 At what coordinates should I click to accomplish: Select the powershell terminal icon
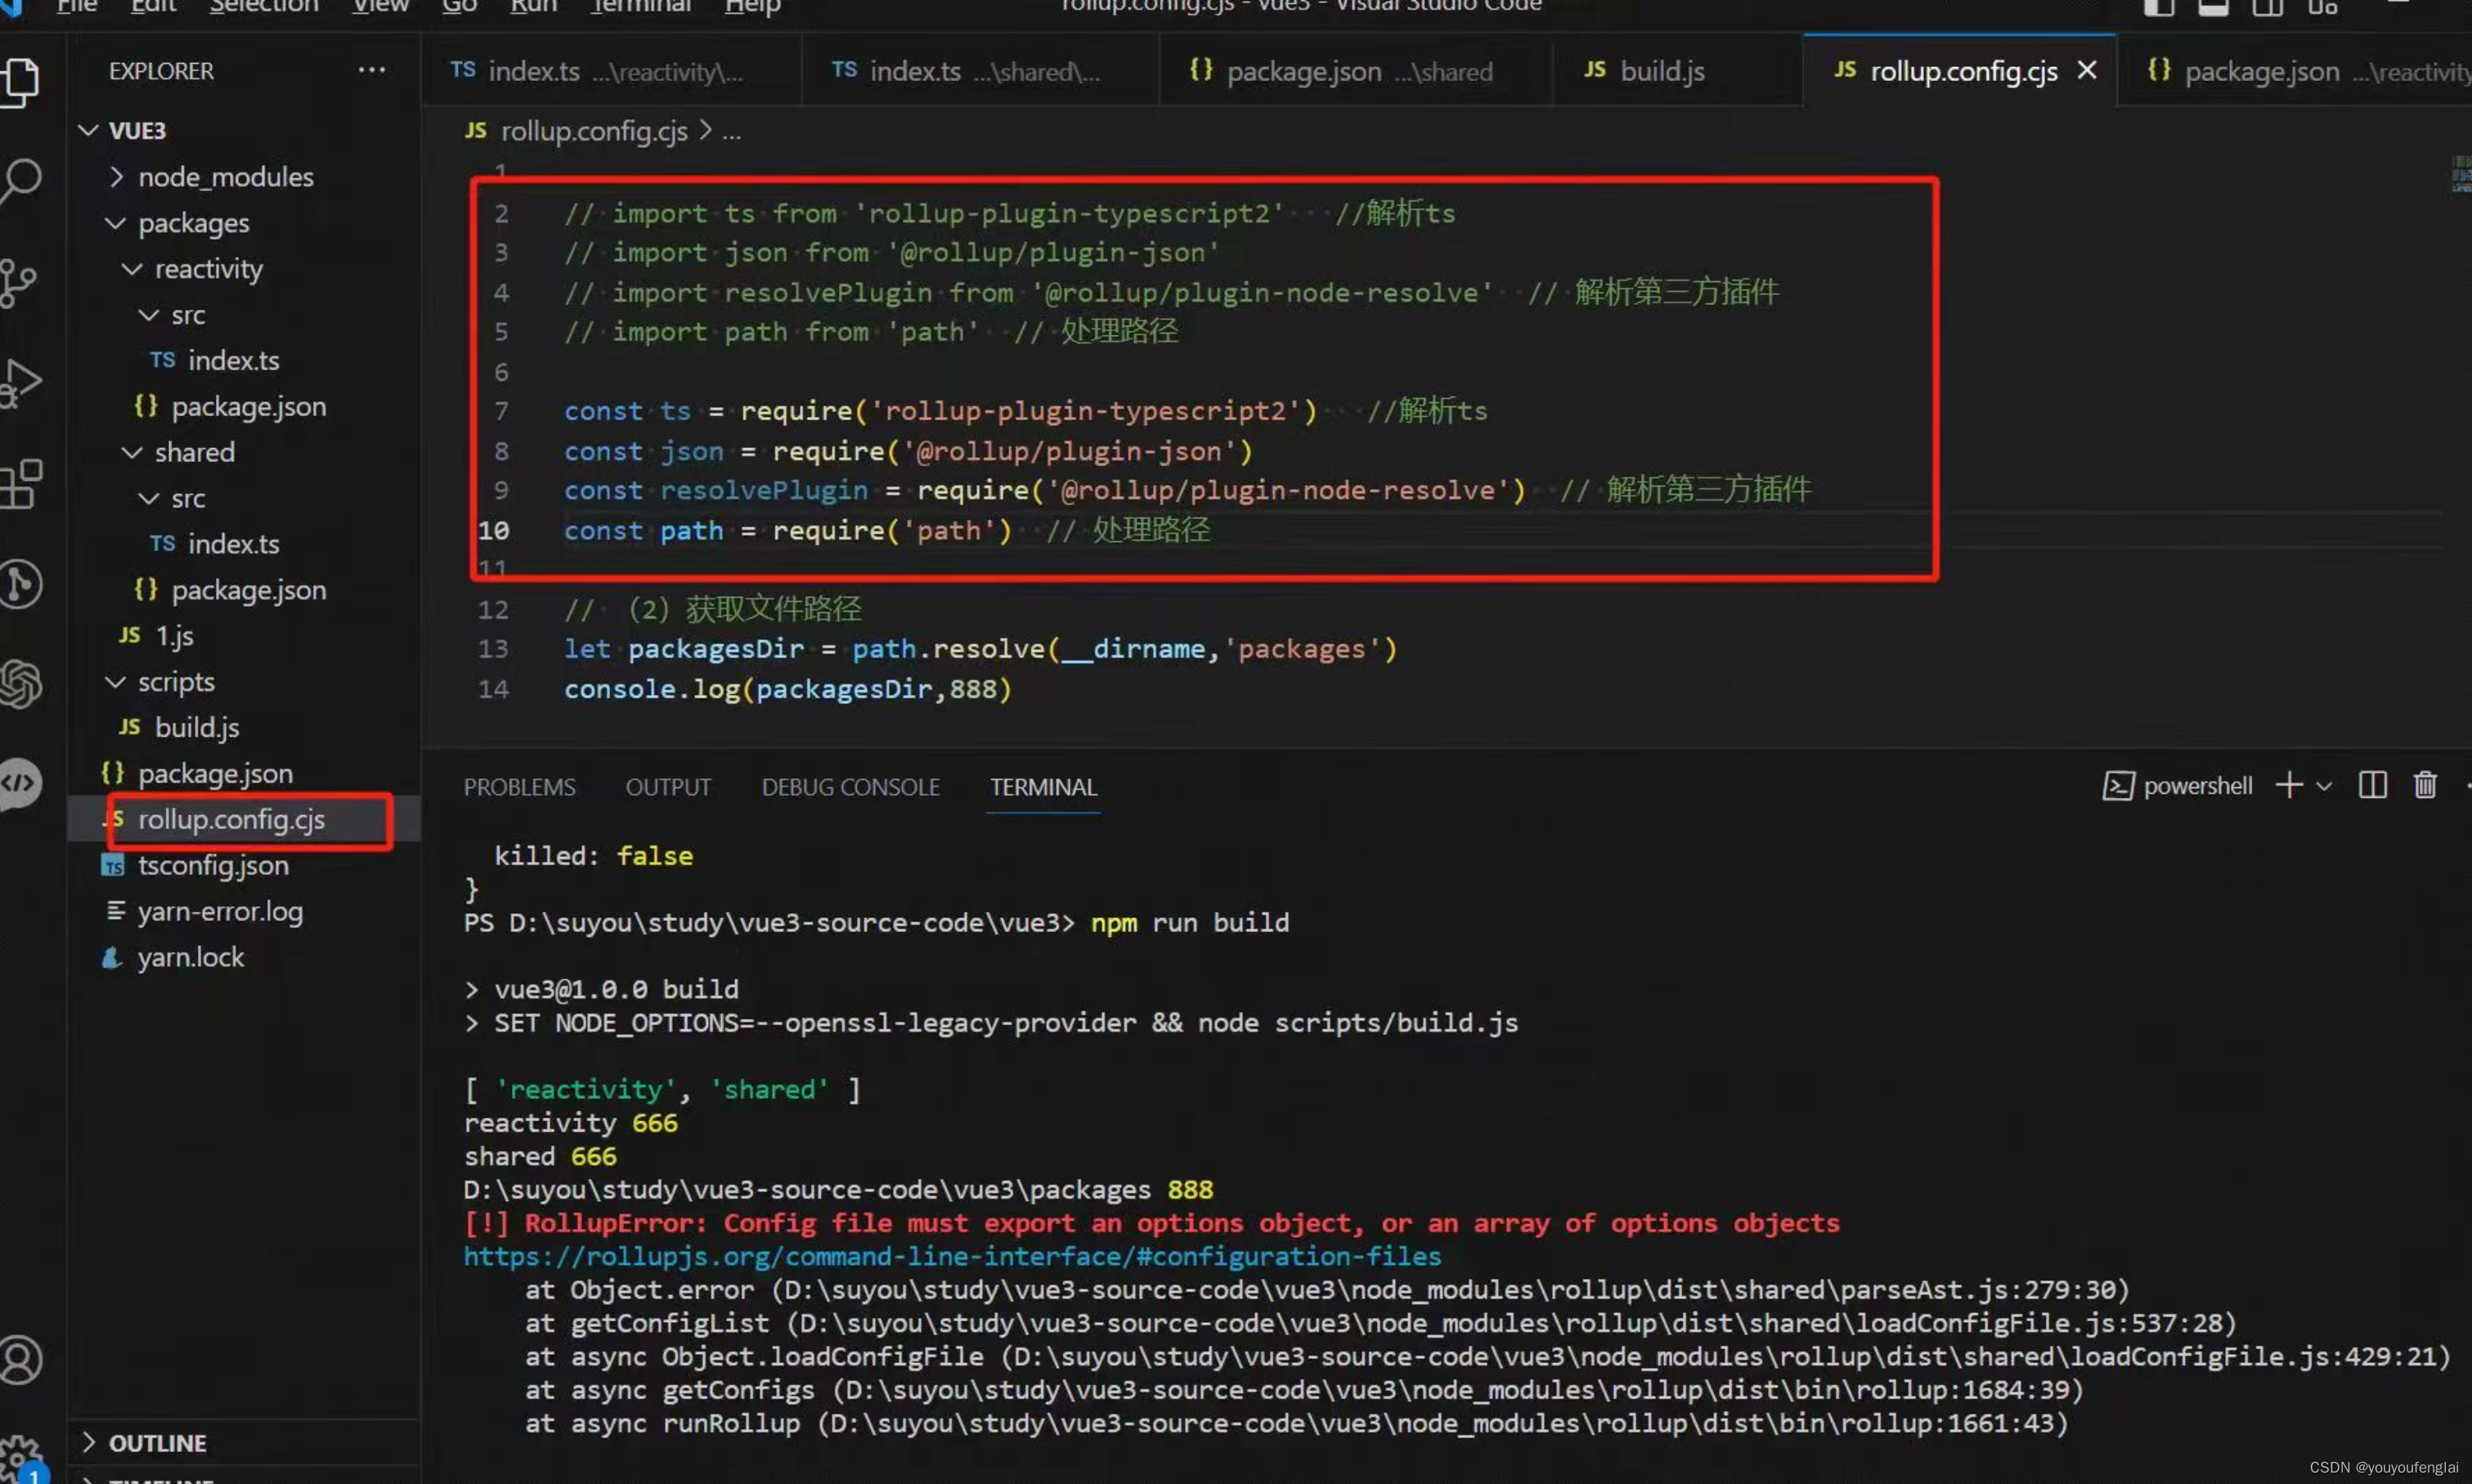[2118, 786]
